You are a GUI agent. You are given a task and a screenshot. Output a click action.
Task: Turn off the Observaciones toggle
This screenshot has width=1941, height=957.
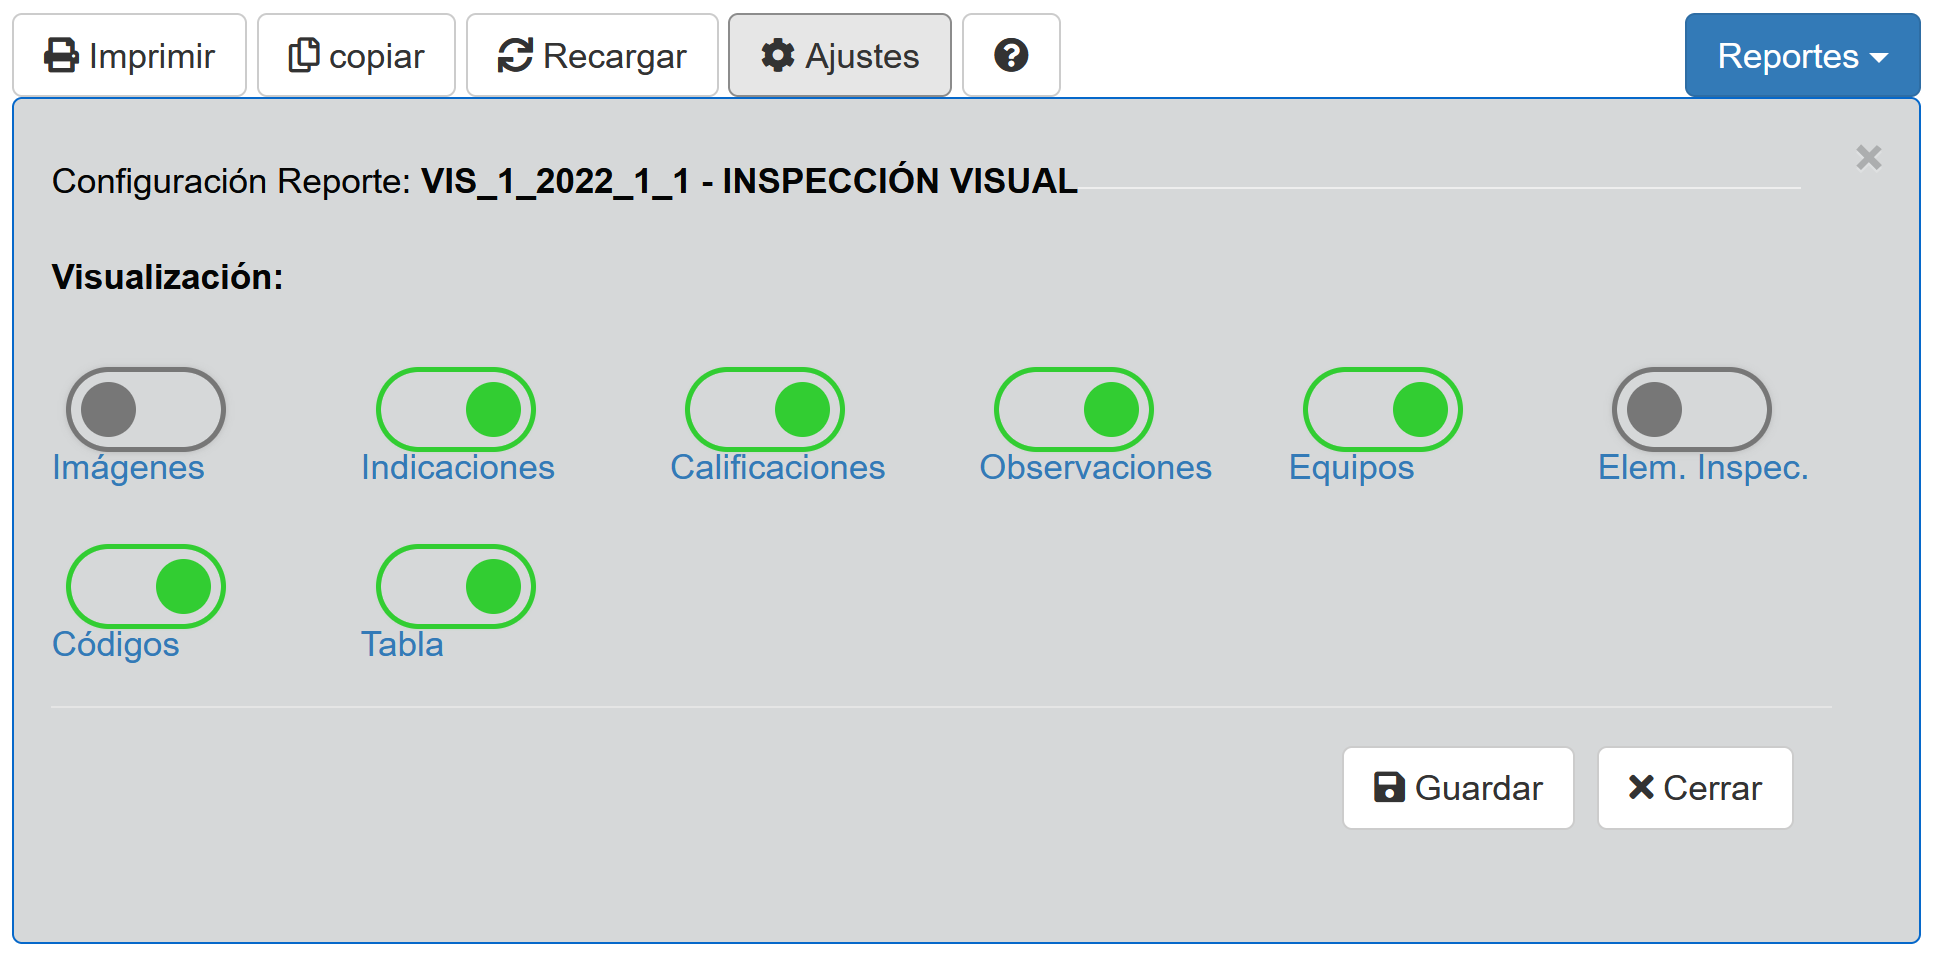pos(1074,410)
